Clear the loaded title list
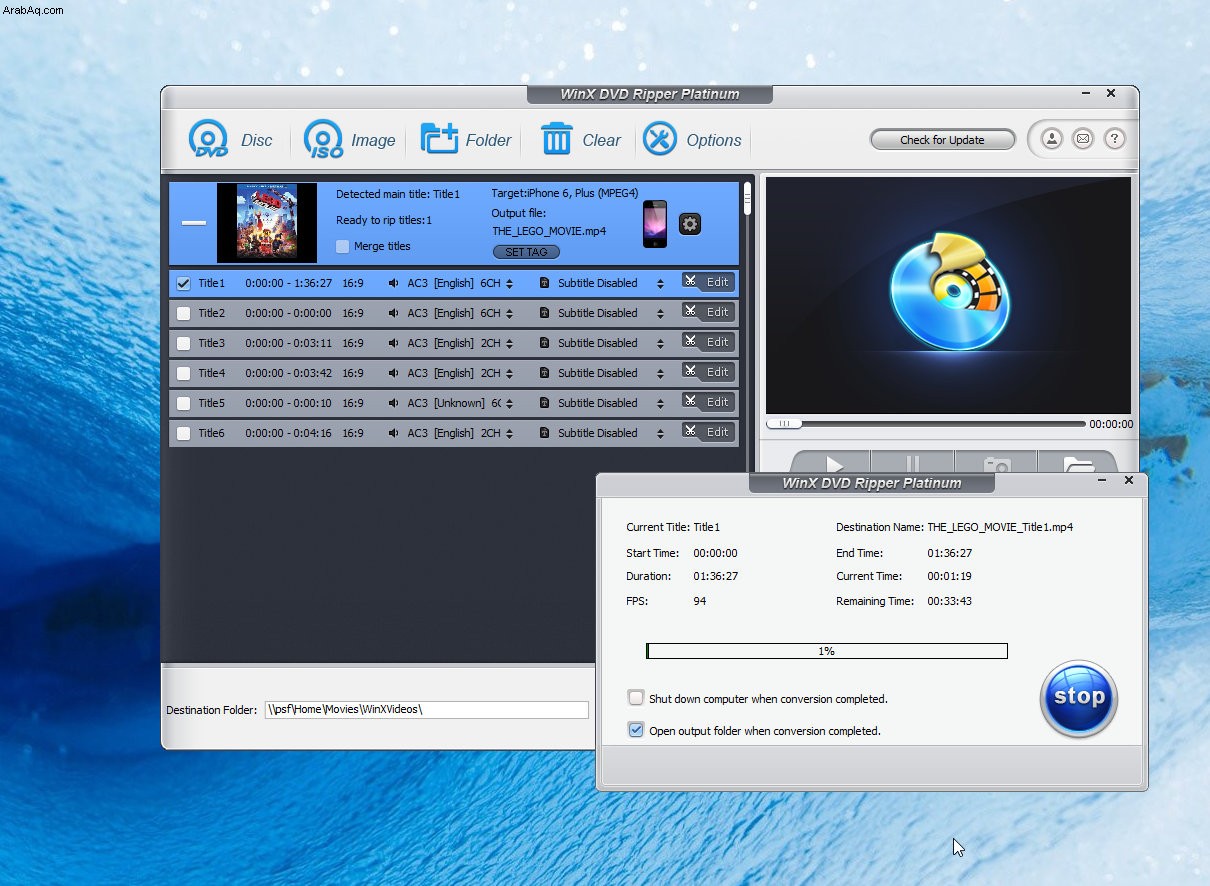Screen dimensions: 1210x886 [581, 140]
